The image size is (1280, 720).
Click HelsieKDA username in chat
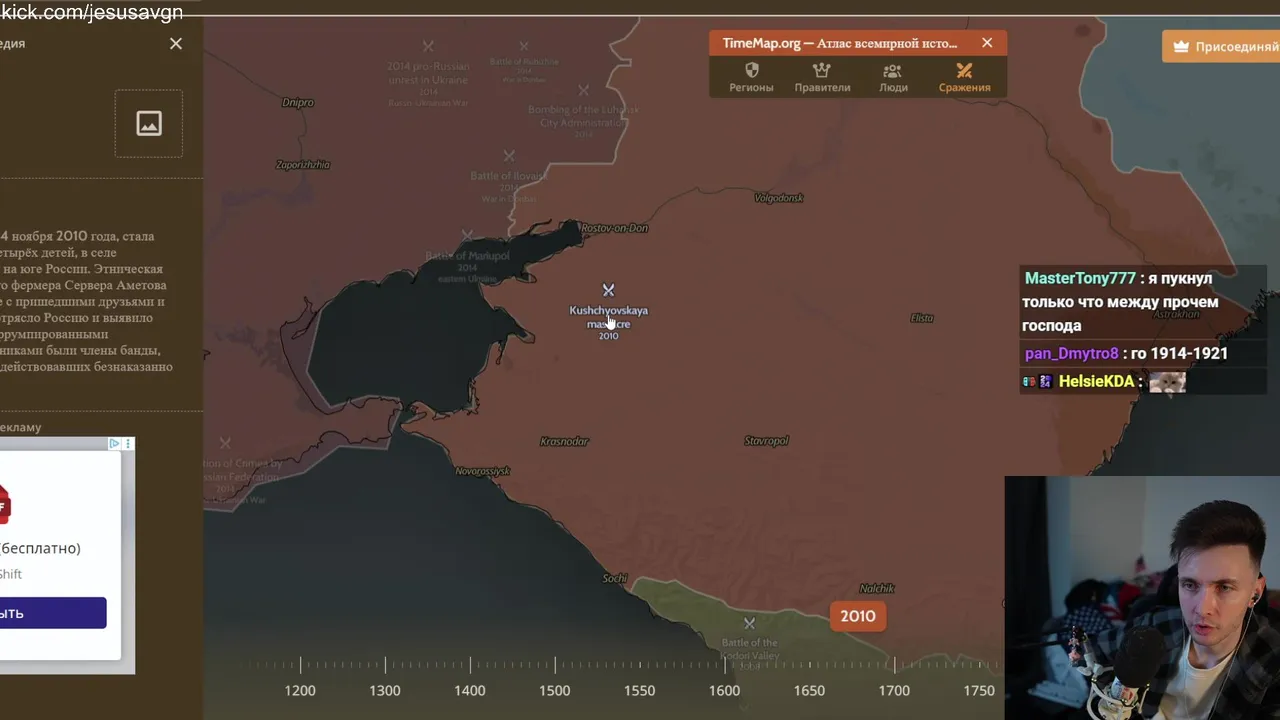[x=1096, y=381]
